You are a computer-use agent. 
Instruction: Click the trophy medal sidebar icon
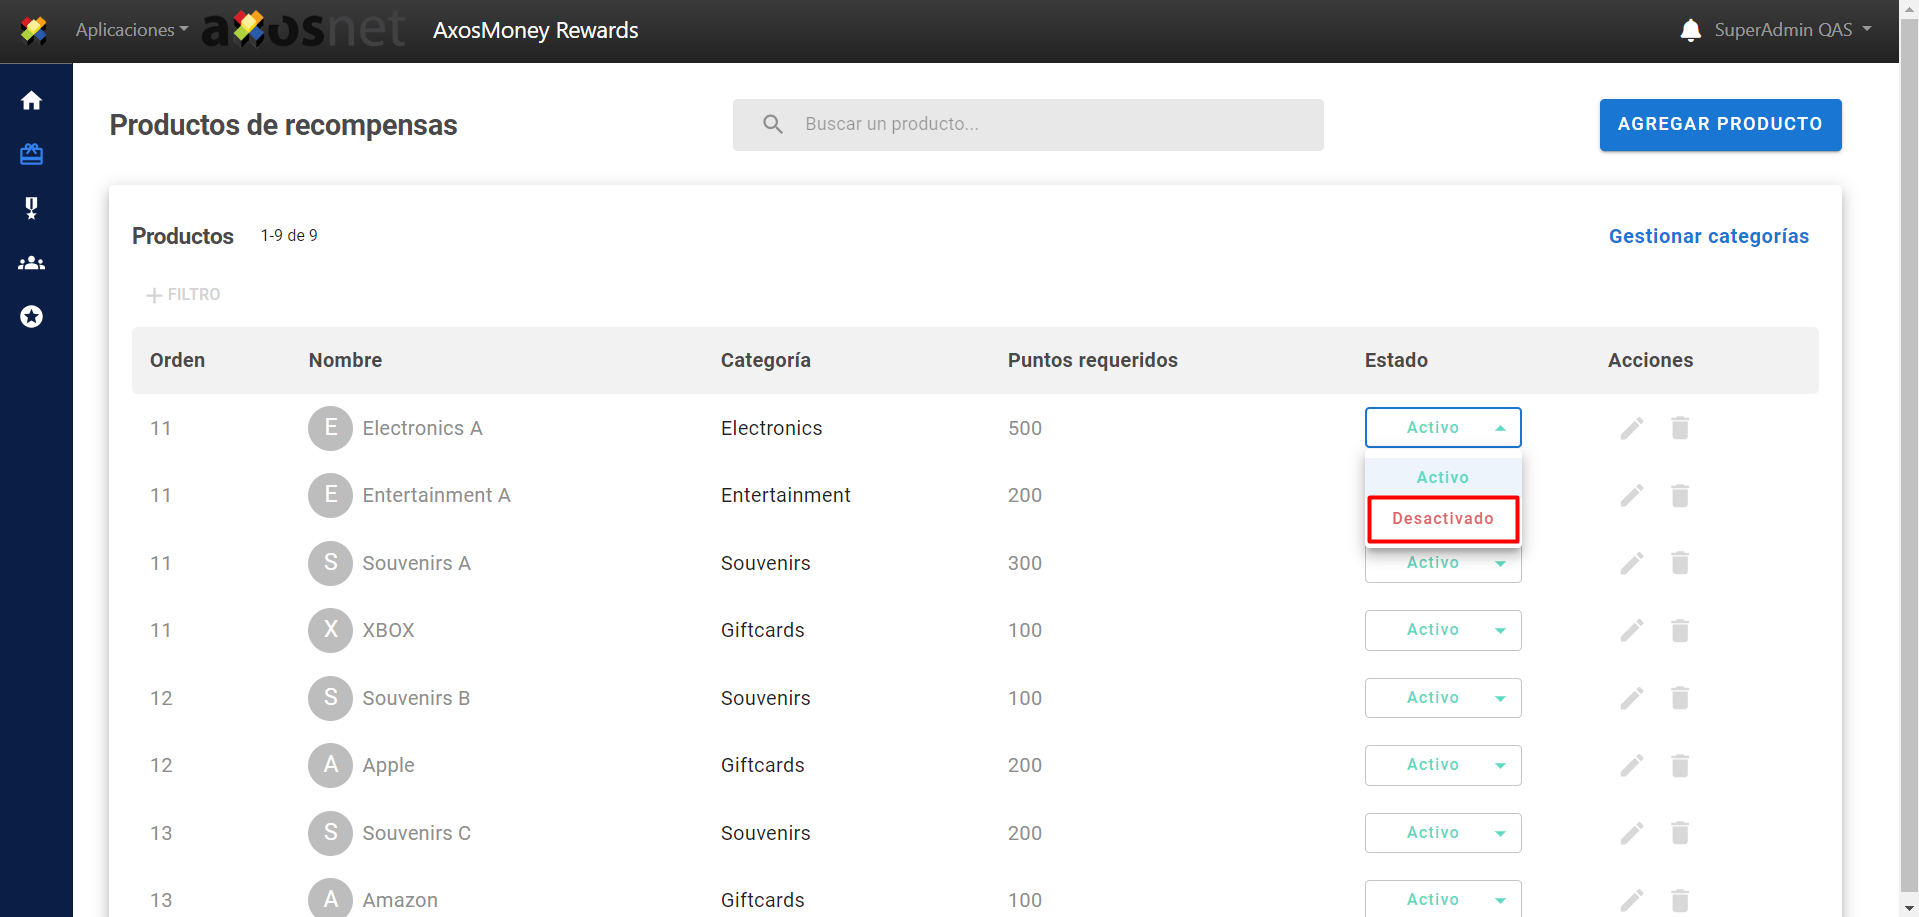(x=32, y=208)
